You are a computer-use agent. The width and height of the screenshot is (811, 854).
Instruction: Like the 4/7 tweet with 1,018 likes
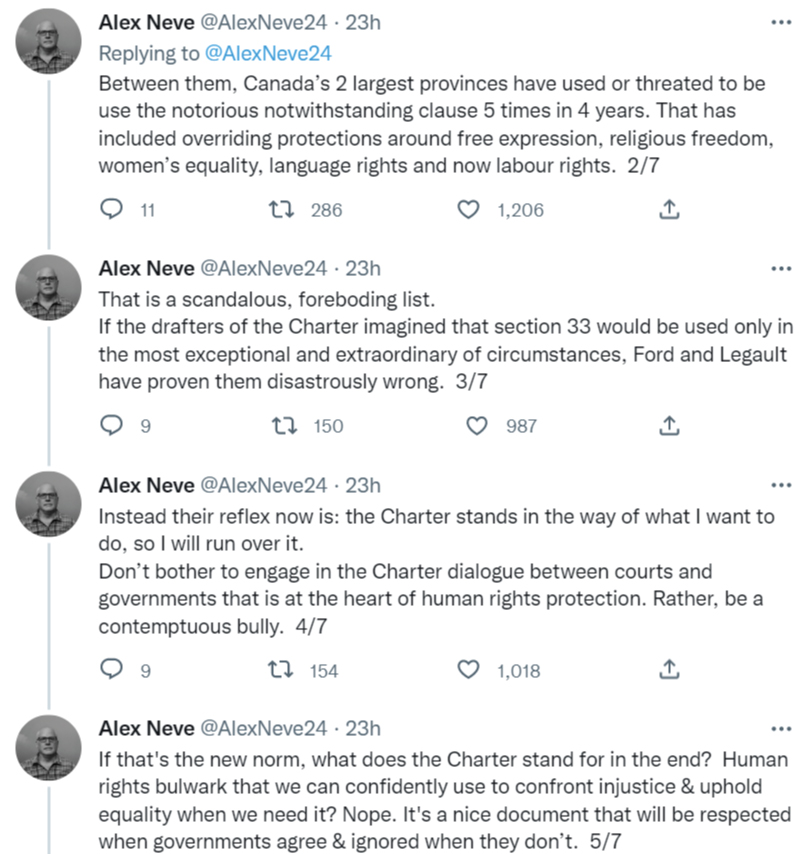(468, 670)
